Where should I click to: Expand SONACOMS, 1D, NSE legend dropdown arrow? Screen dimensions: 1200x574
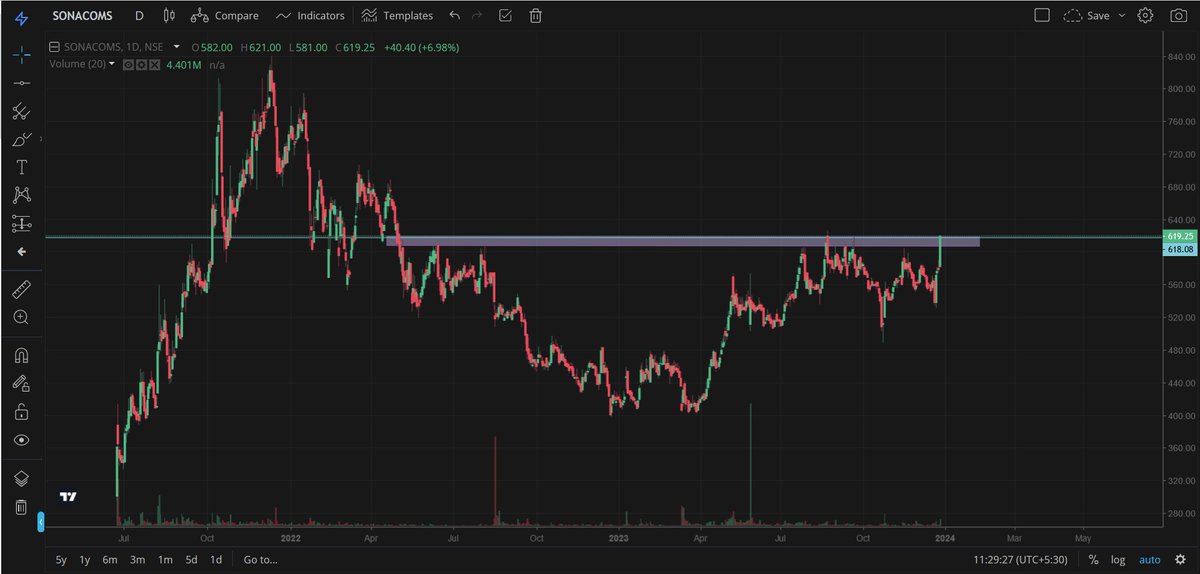coord(176,47)
